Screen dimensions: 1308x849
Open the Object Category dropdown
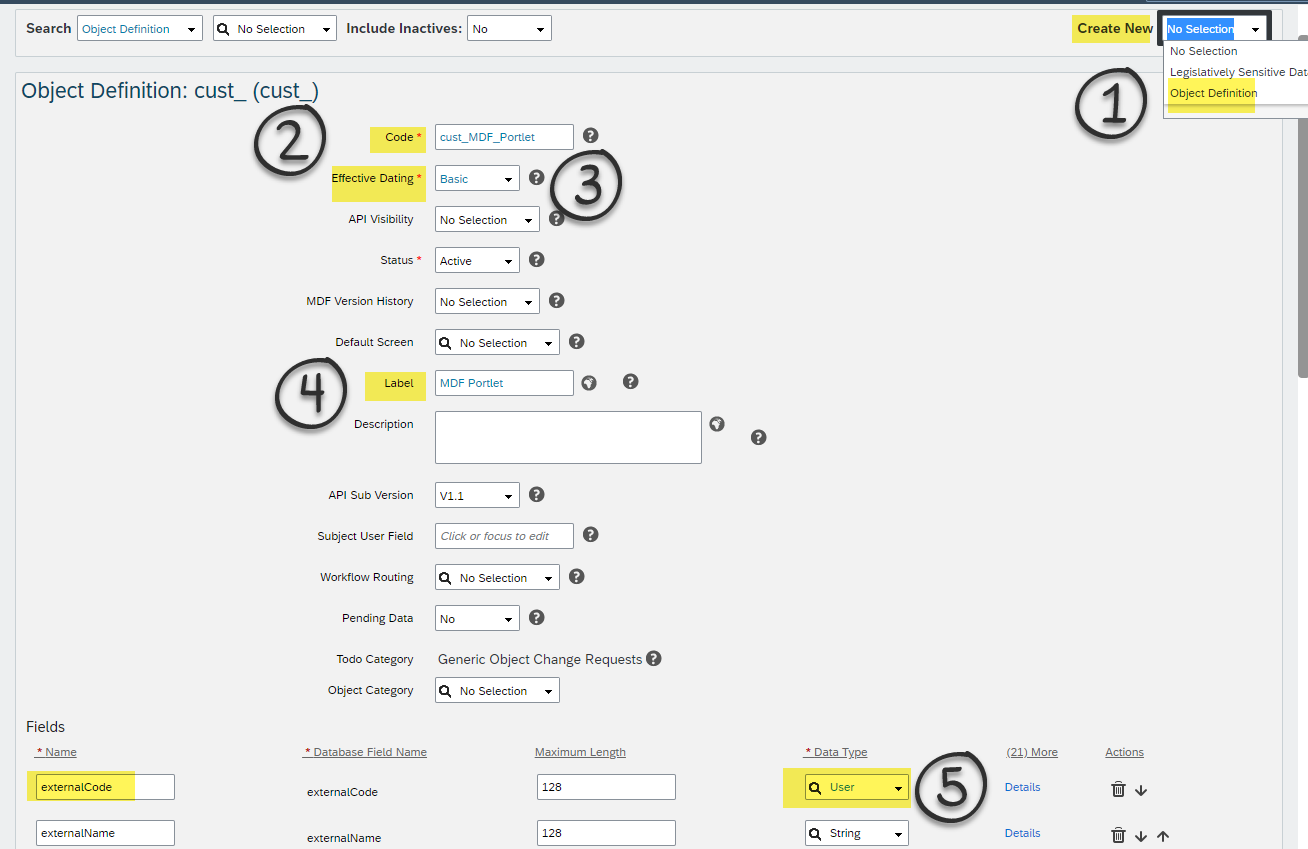497,691
